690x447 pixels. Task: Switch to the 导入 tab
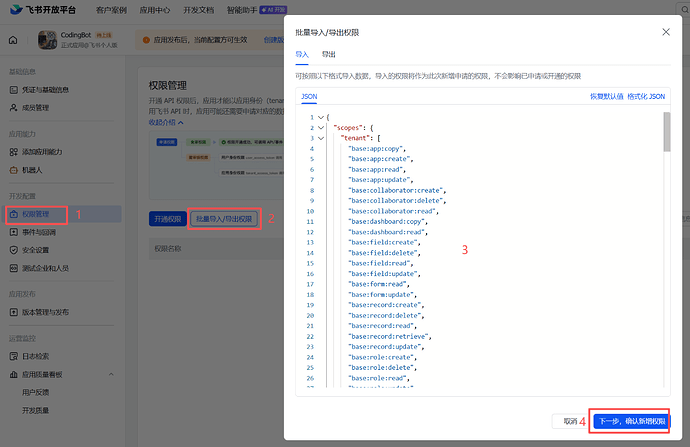(302, 55)
